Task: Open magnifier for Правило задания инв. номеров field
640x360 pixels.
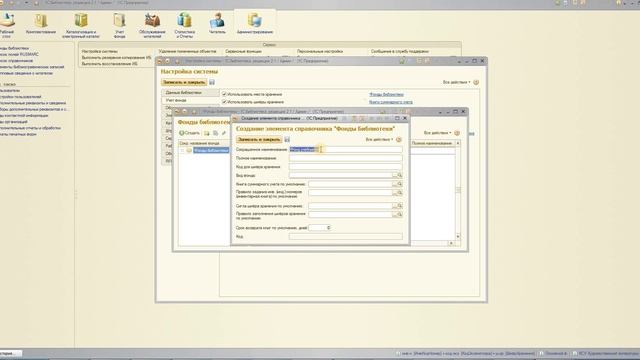Action: pyautogui.click(x=400, y=193)
